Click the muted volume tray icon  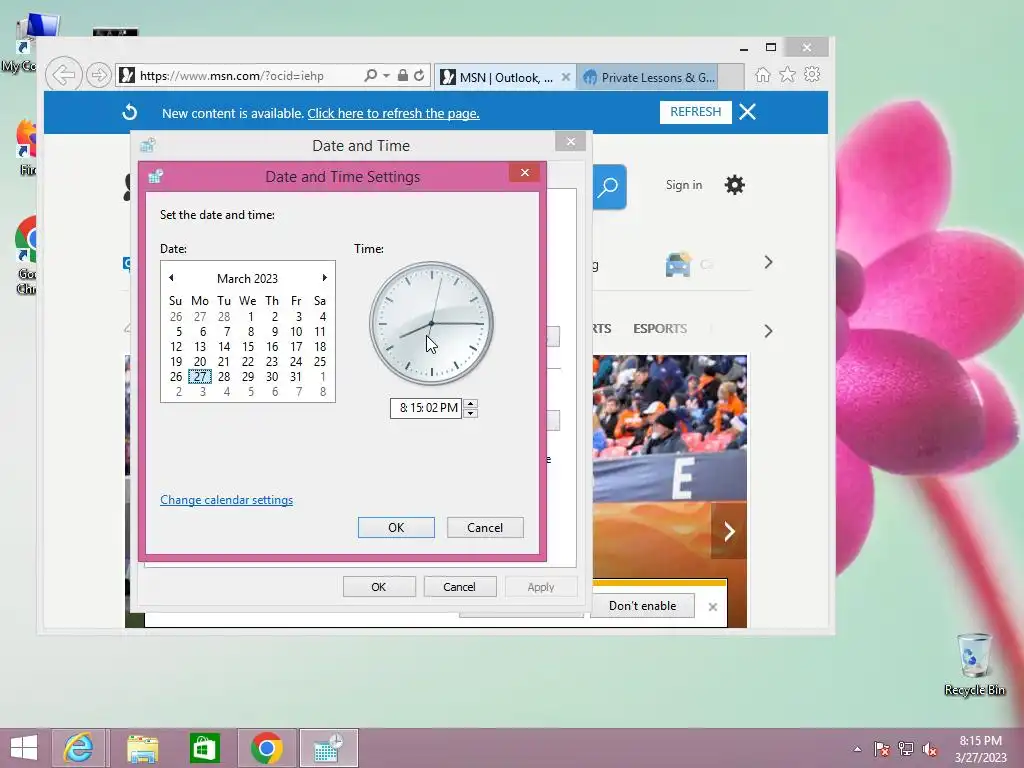pos(930,749)
